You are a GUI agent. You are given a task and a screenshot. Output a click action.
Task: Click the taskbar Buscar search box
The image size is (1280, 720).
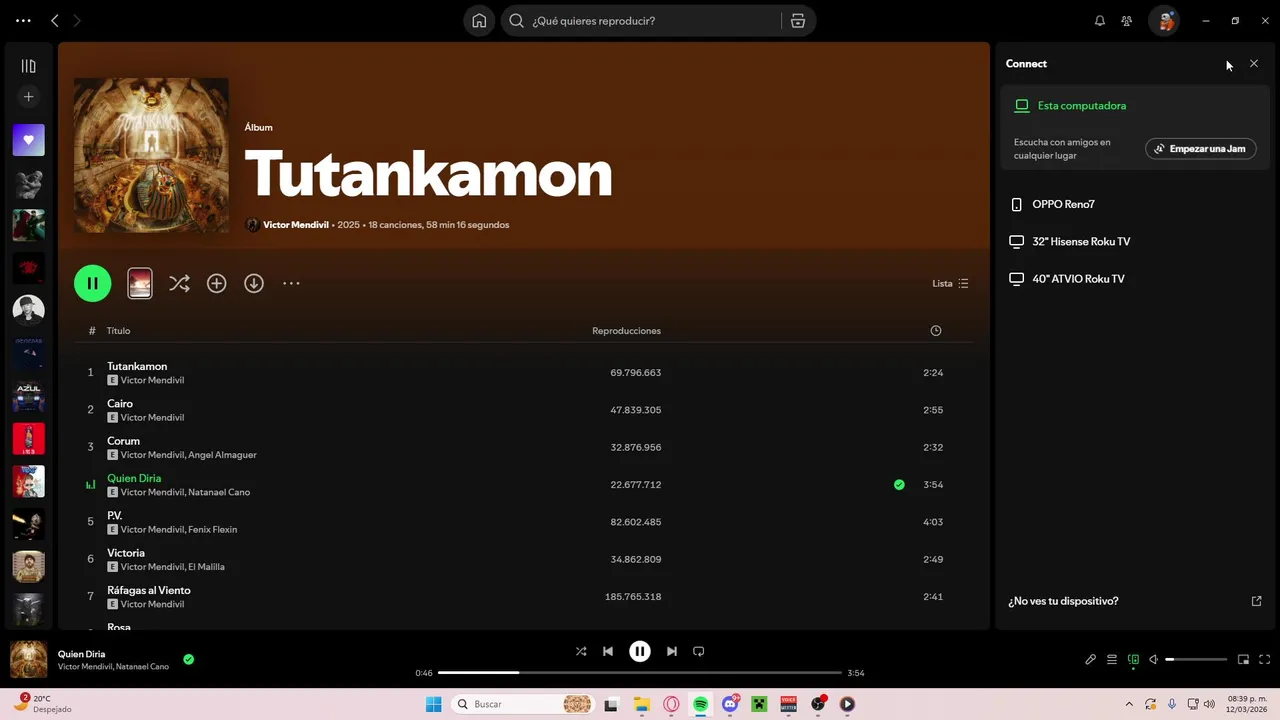point(524,704)
